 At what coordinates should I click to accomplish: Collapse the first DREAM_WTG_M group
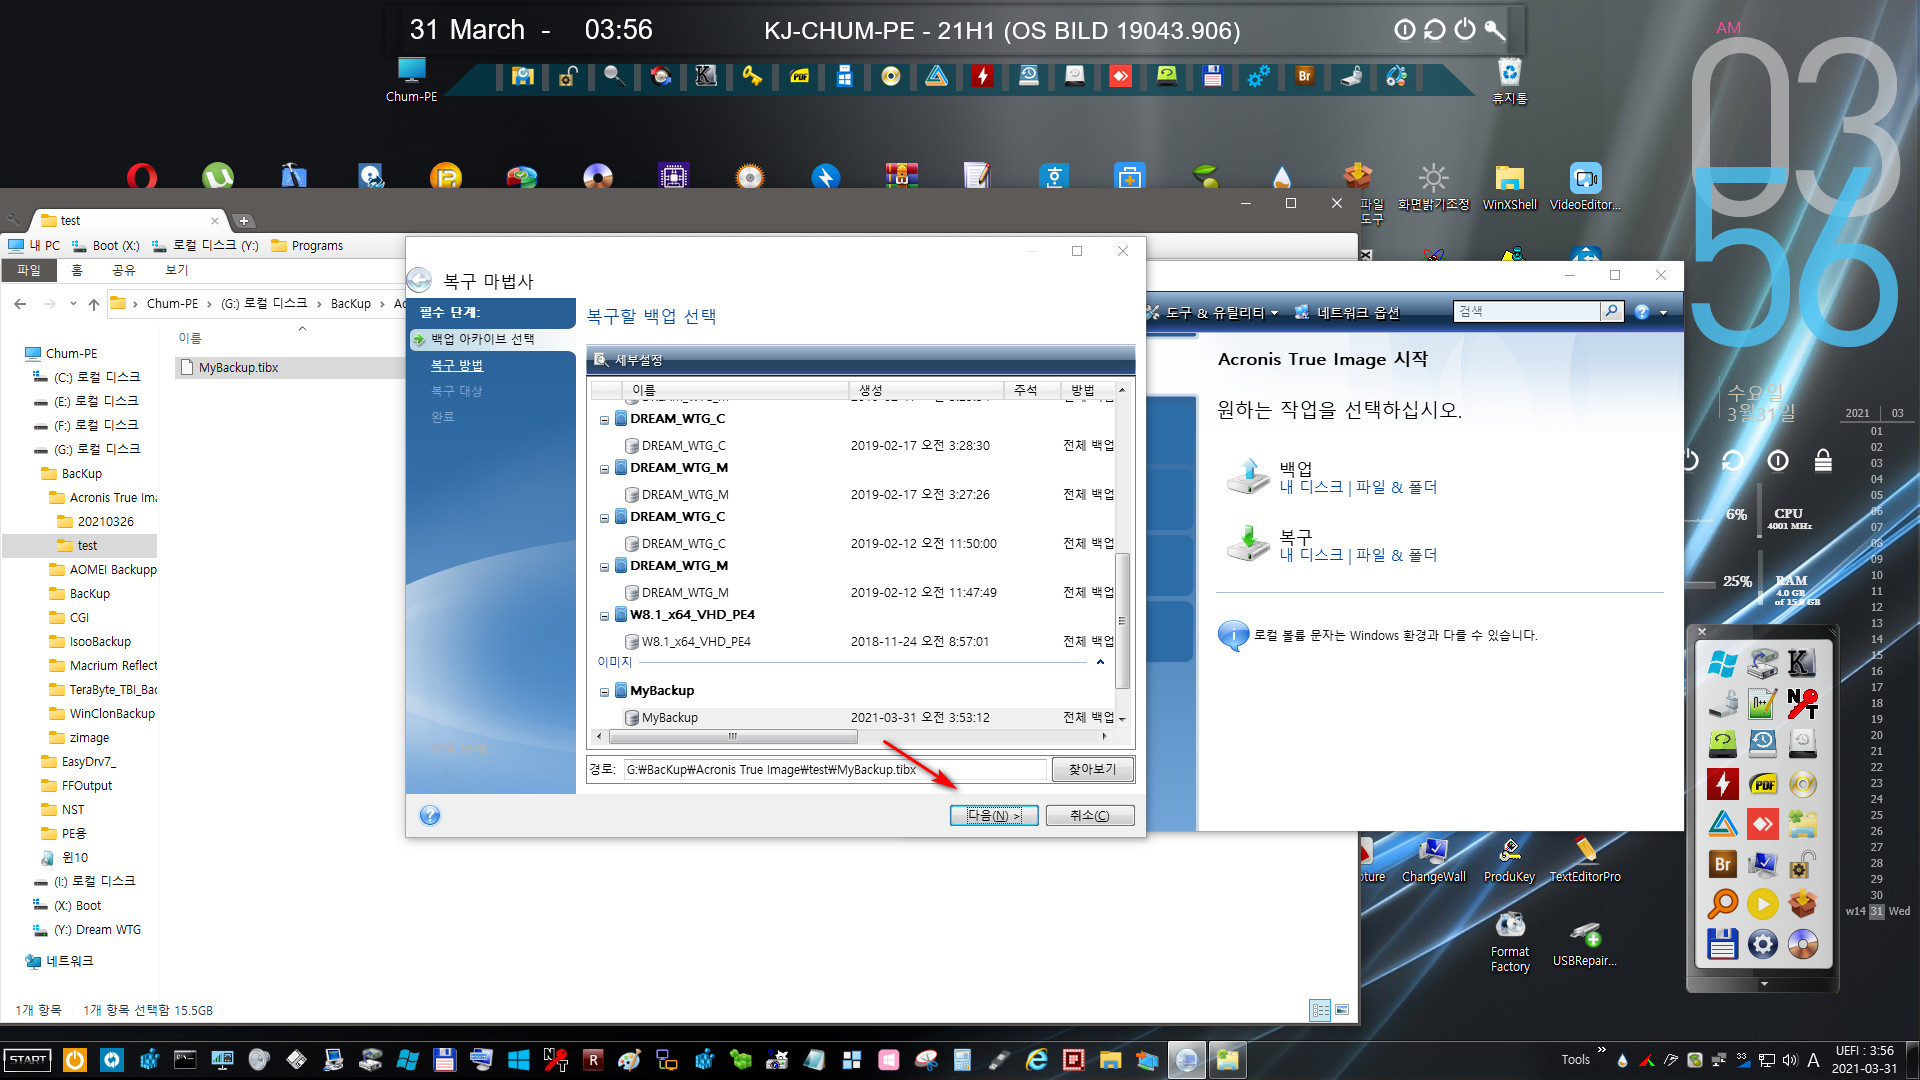[x=604, y=468]
